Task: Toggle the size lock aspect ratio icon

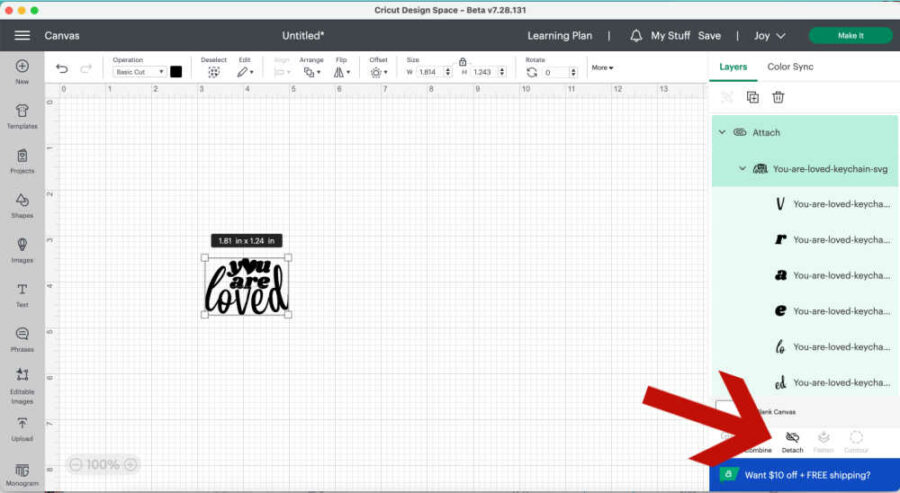Action: pyautogui.click(x=462, y=61)
